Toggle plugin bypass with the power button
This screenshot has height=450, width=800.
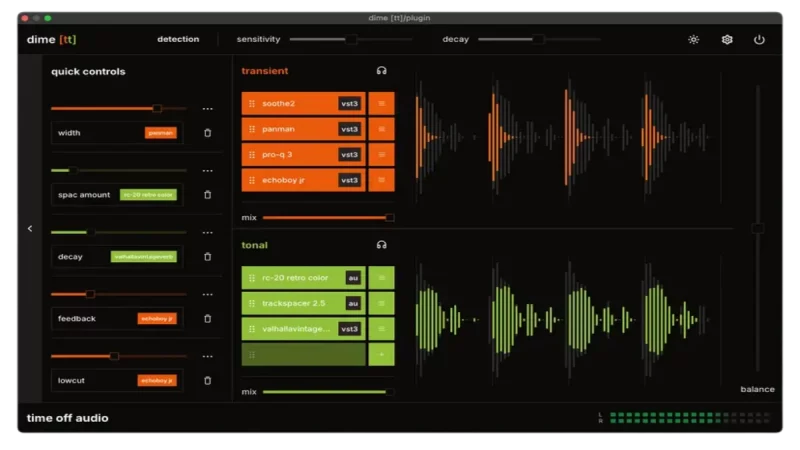click(759, 40)
